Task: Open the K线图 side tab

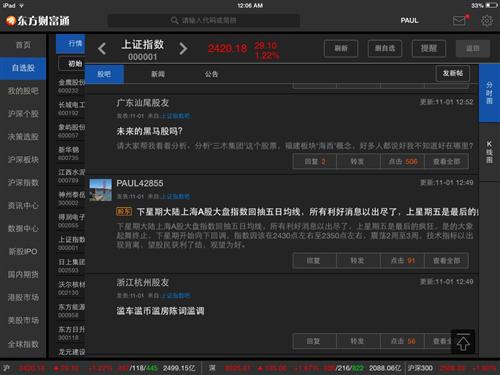Action: 489,152
